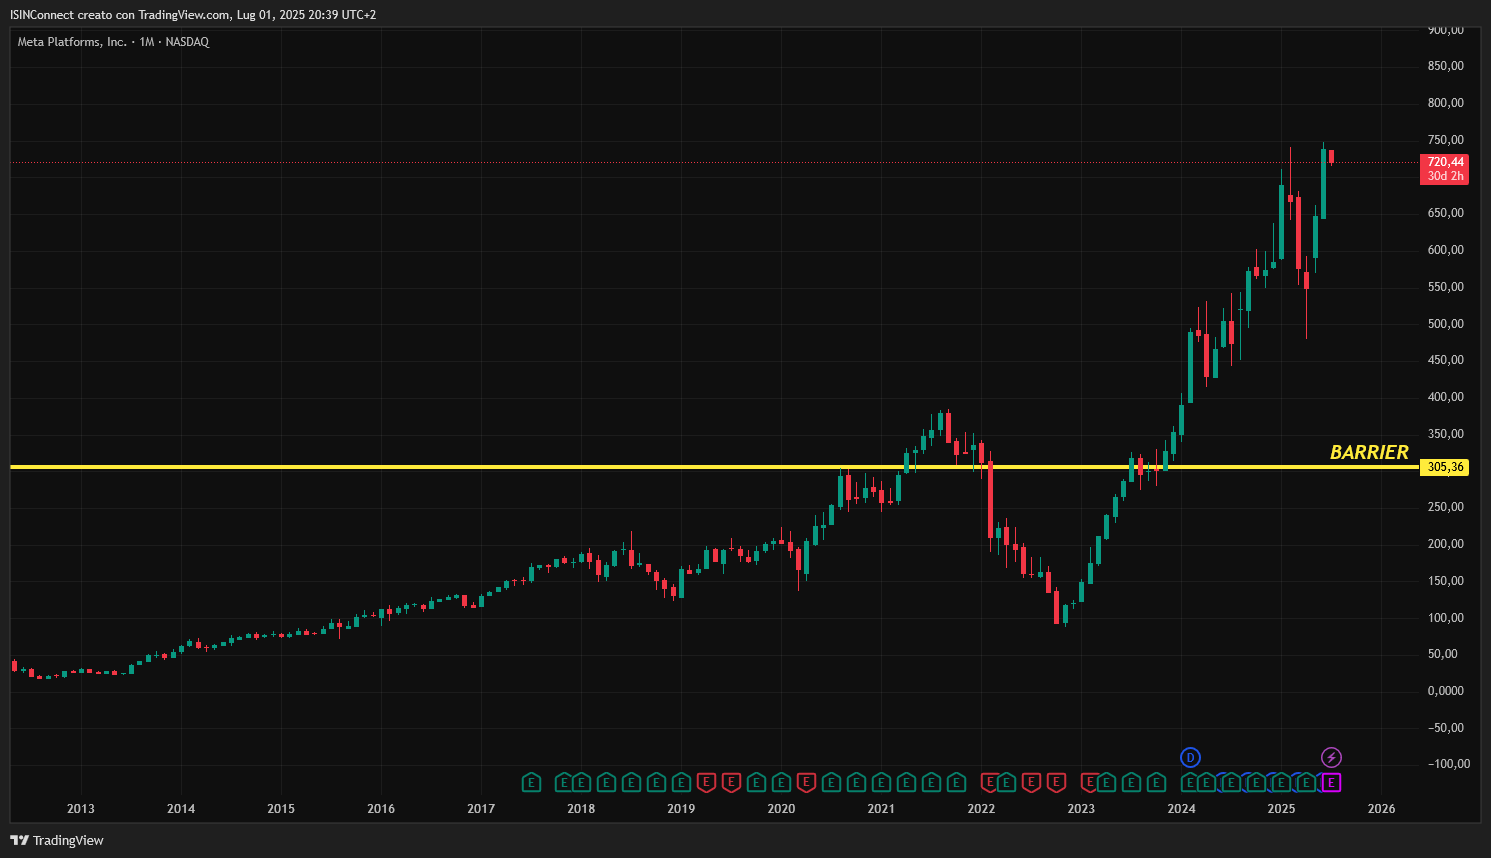Click the Meta Platforms, Inc. symbol title

pyautogui.click(x=72, y=42)
